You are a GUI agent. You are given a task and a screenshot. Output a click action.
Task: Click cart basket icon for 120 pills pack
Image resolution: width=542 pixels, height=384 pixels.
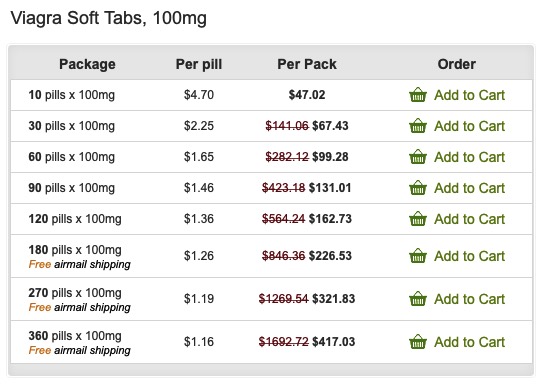418,219
